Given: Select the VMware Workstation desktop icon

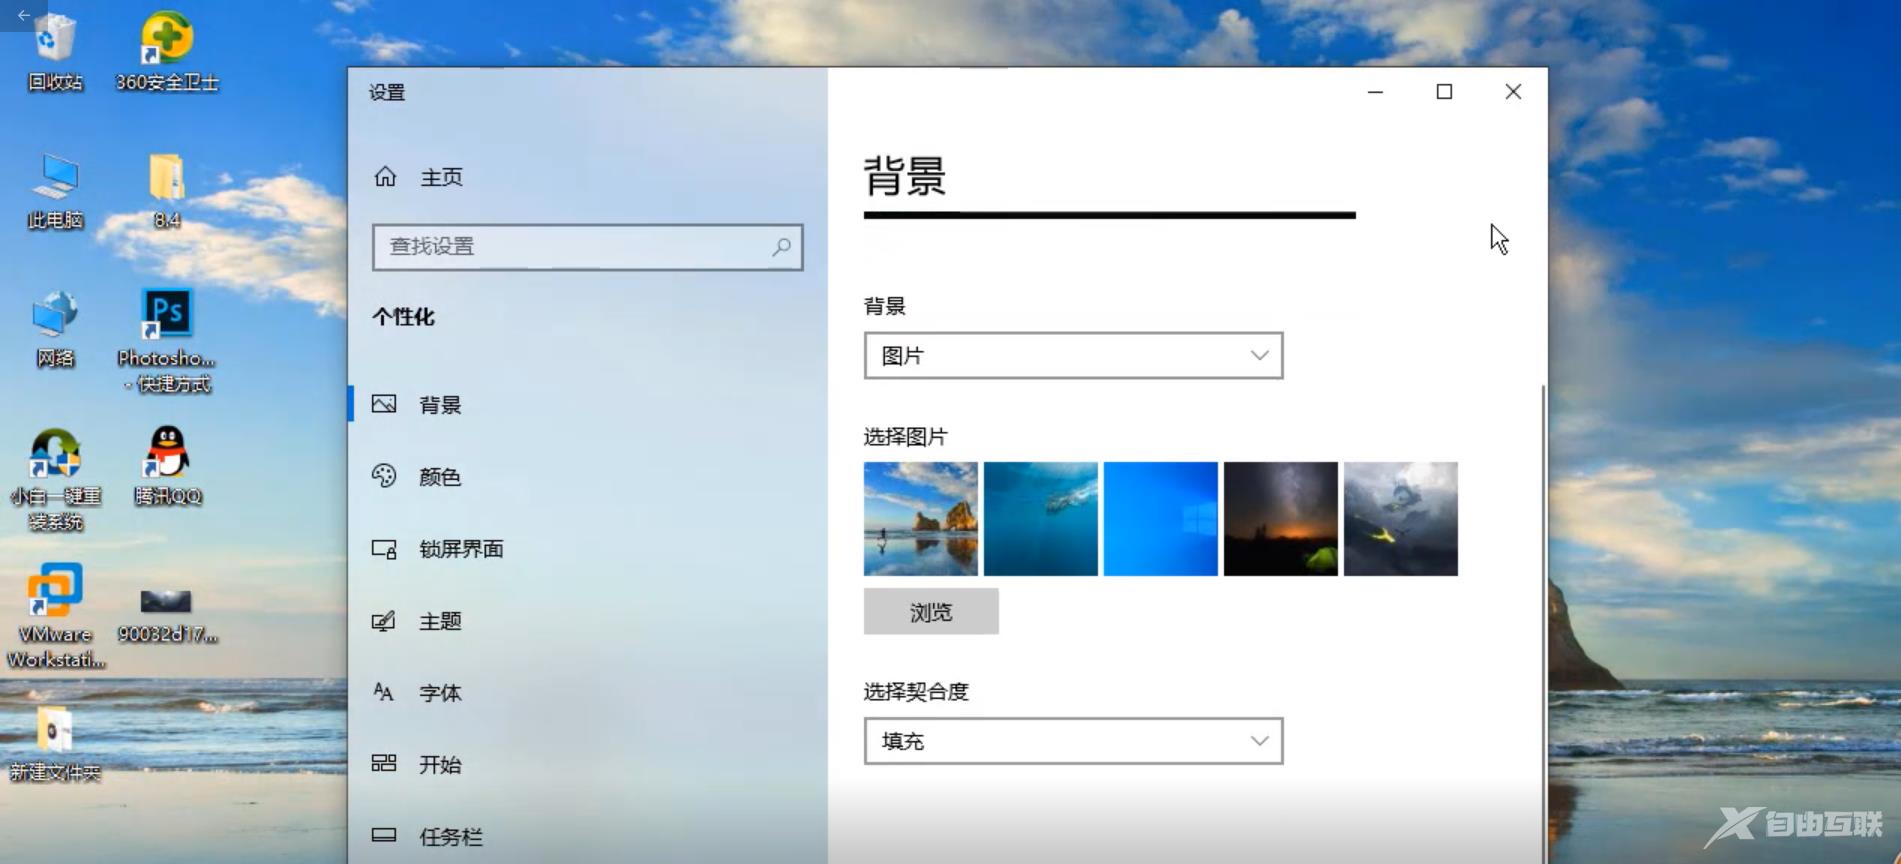Looking at the screenshot, I should click(x=55, y=617).
